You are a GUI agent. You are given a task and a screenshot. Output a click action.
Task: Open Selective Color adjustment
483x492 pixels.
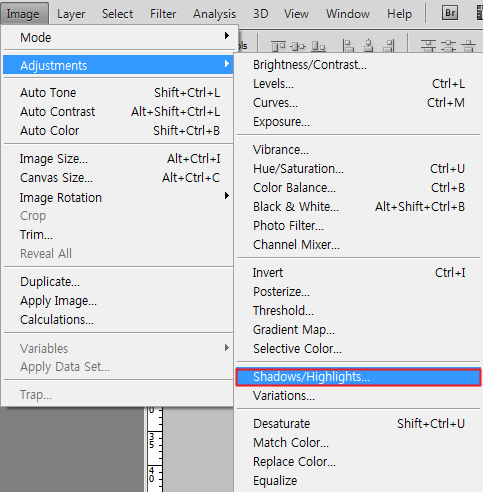coord(358,349)
